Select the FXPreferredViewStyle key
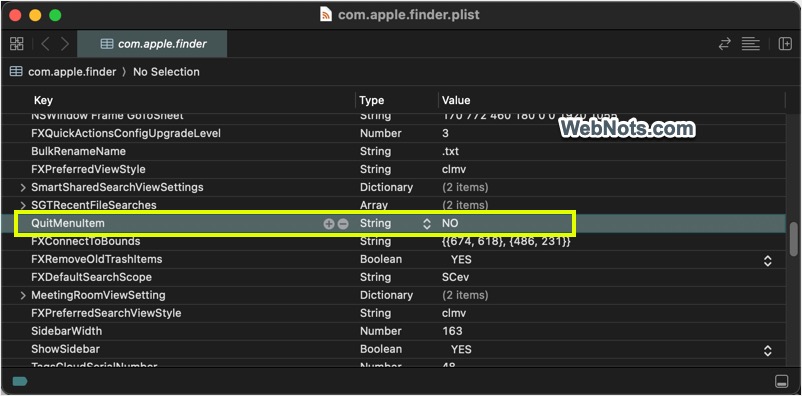 88,169
